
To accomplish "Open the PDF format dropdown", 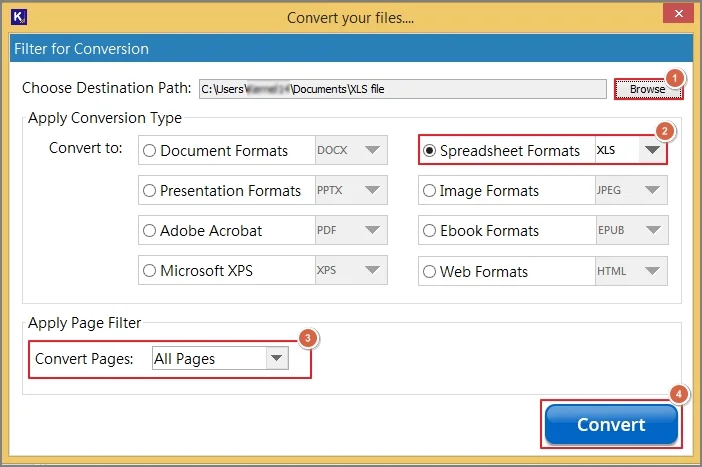I will [373, 231].
